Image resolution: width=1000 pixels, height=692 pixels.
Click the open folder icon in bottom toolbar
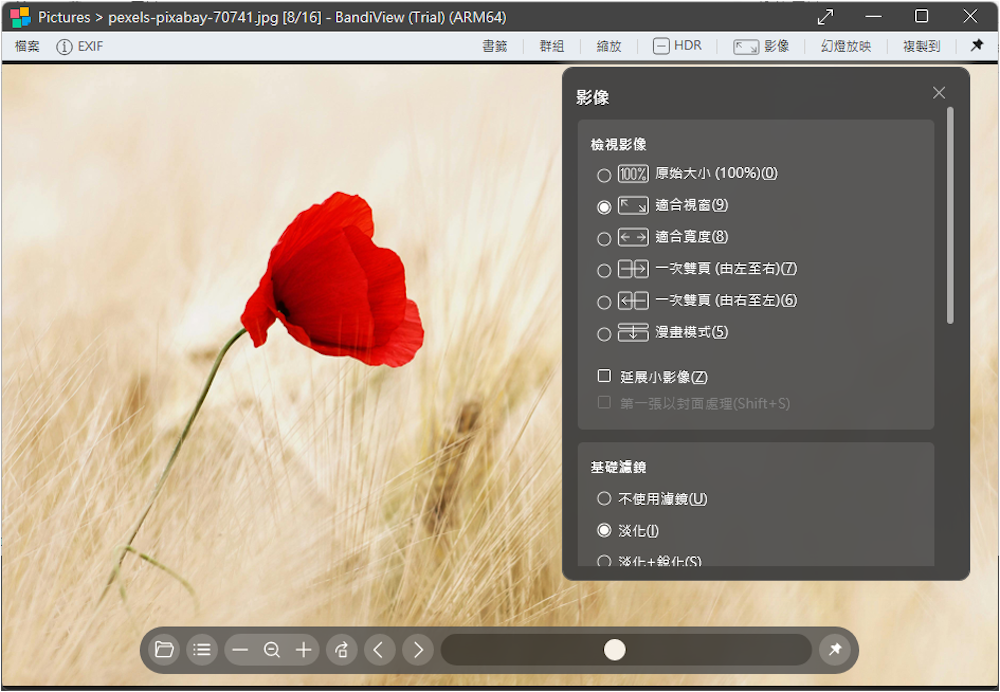tap(164, 650)
